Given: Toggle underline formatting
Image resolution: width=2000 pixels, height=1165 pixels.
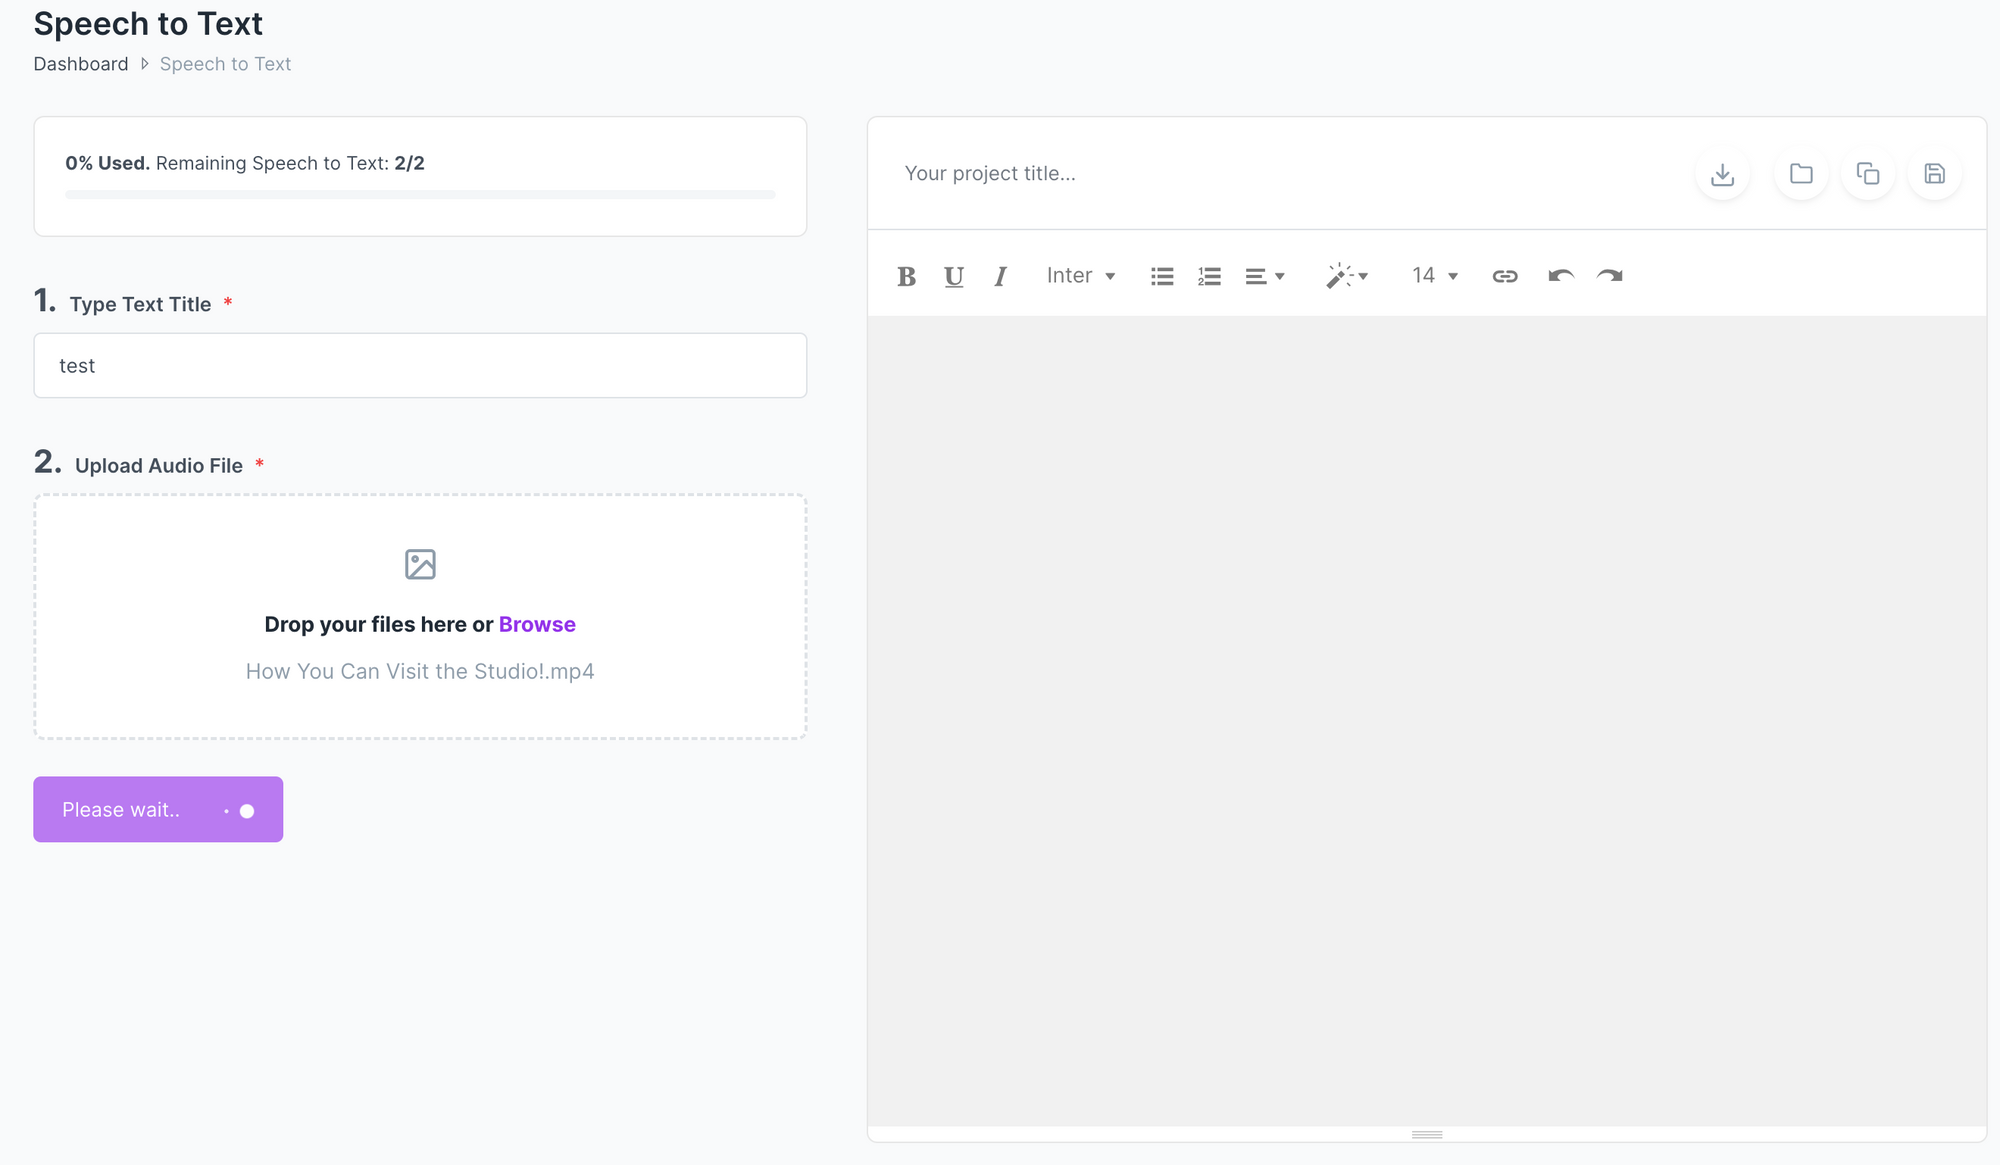Looking at the screenshot, I should 953,276.
